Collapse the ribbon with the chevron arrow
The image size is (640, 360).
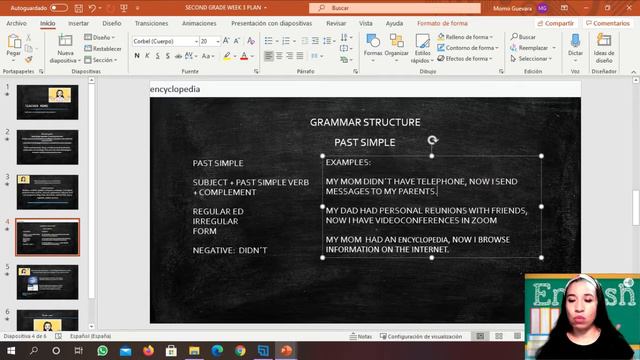(633, 72)
